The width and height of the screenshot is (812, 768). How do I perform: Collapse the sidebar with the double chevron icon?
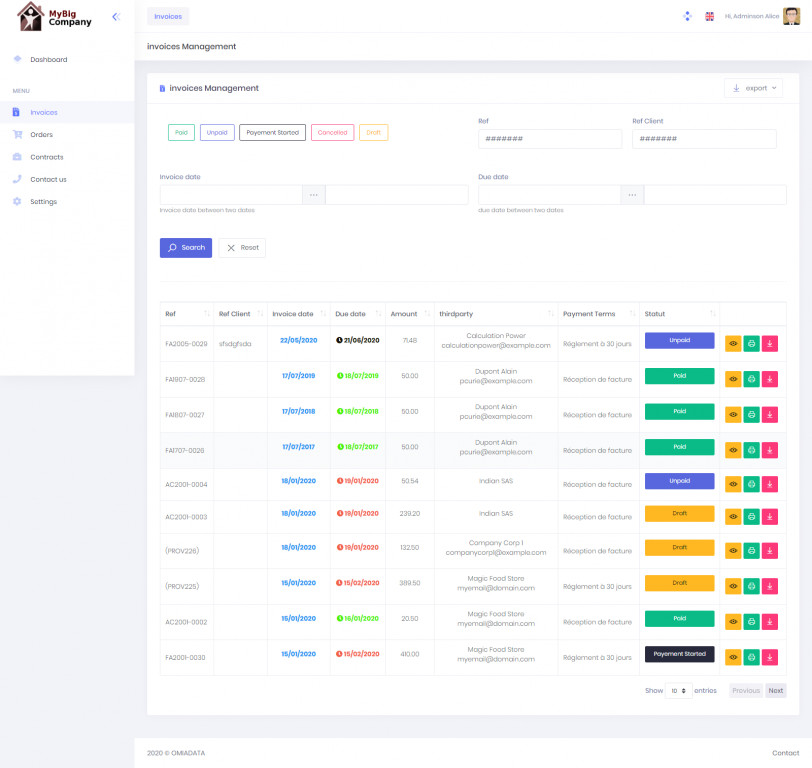[115, 17]
